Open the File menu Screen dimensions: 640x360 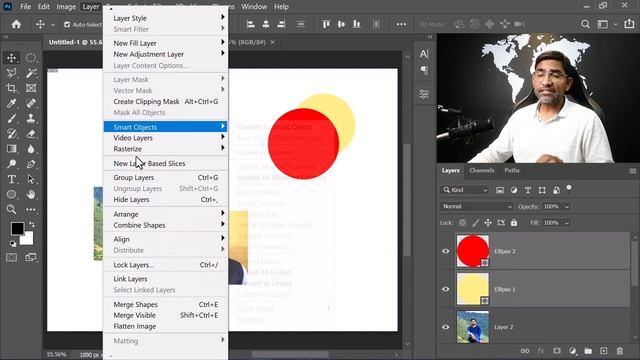pyautogui.click(x=25, y=7)
